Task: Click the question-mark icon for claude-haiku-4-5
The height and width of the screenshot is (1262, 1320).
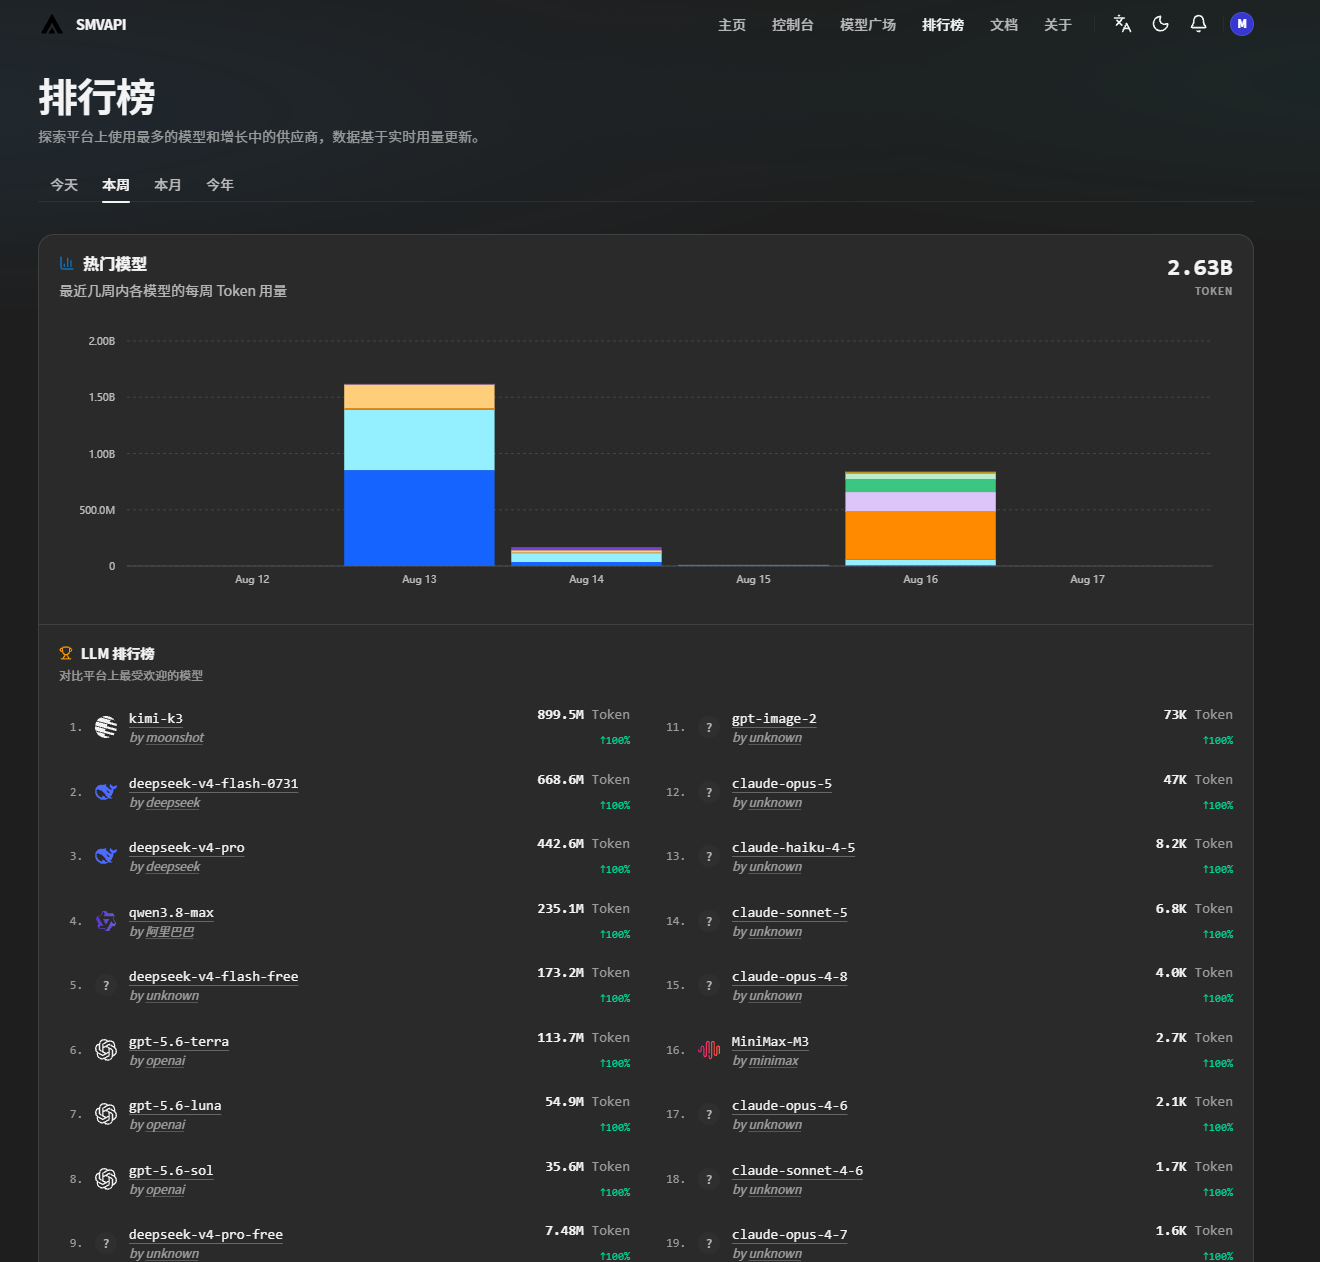Action: click(x=709, y=856)
